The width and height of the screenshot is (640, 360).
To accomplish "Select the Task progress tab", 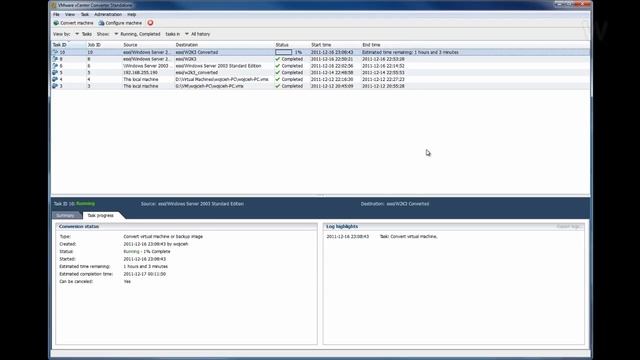I will click(101, 216).
